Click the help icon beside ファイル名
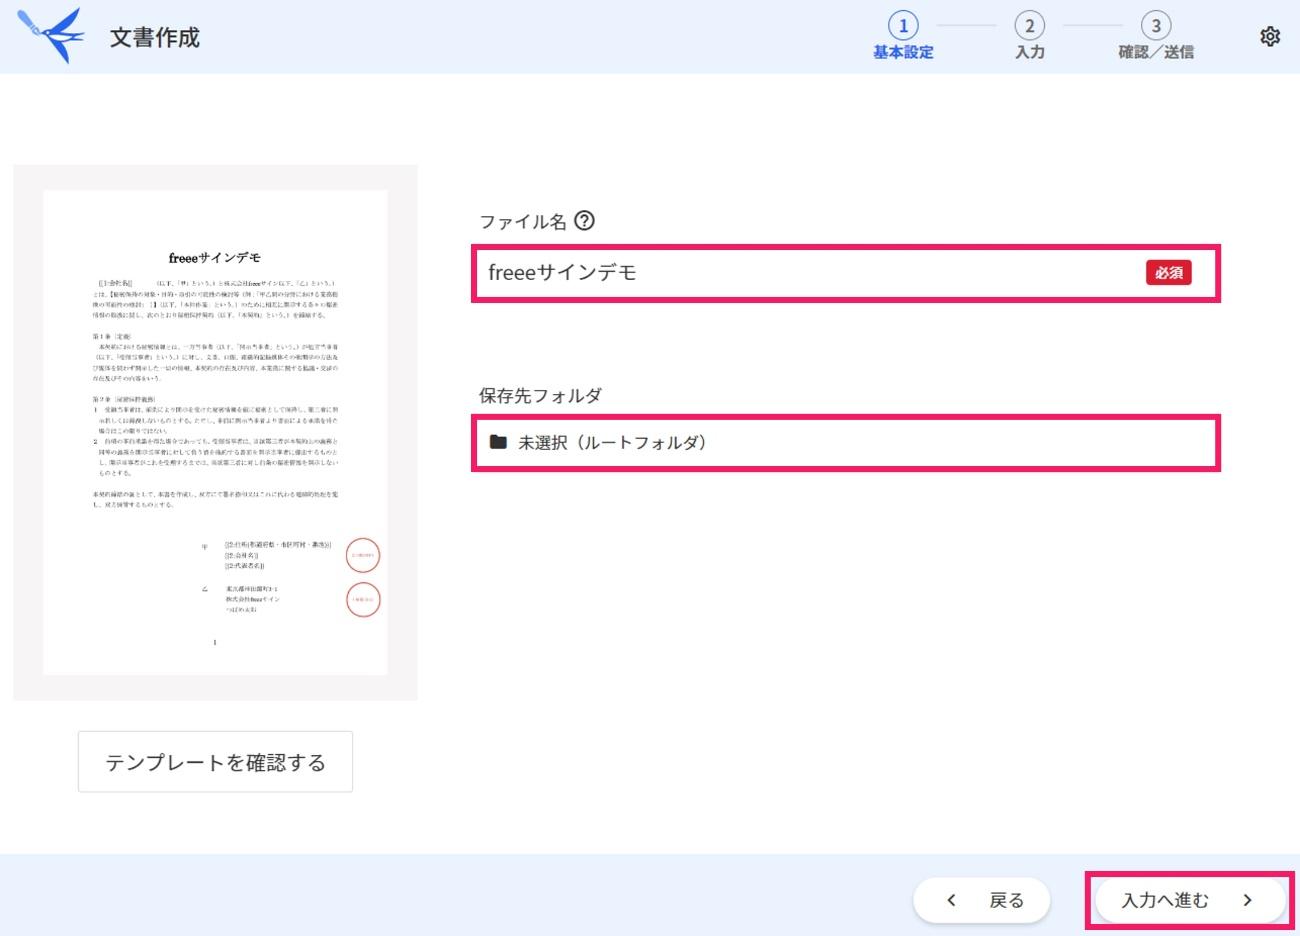1300x936 pixels. pos(585,221)
